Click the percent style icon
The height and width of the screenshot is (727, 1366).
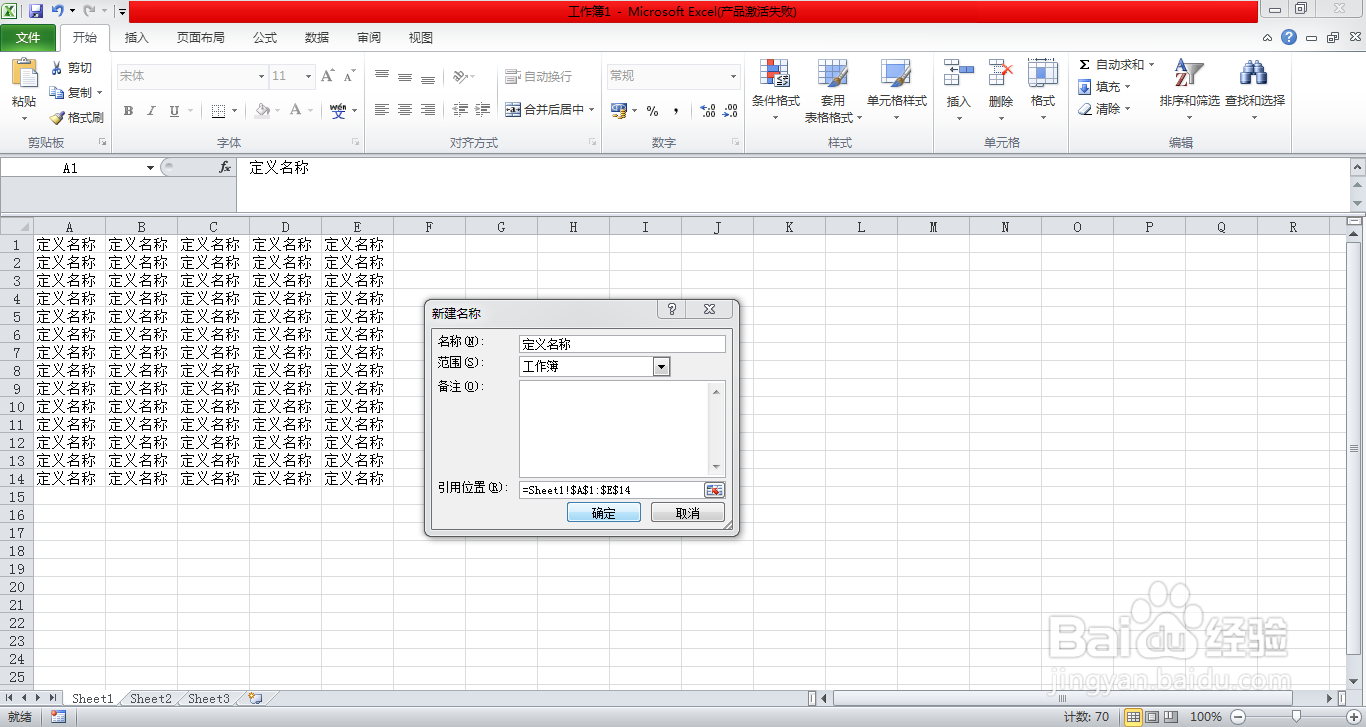(x=652, y=111)
